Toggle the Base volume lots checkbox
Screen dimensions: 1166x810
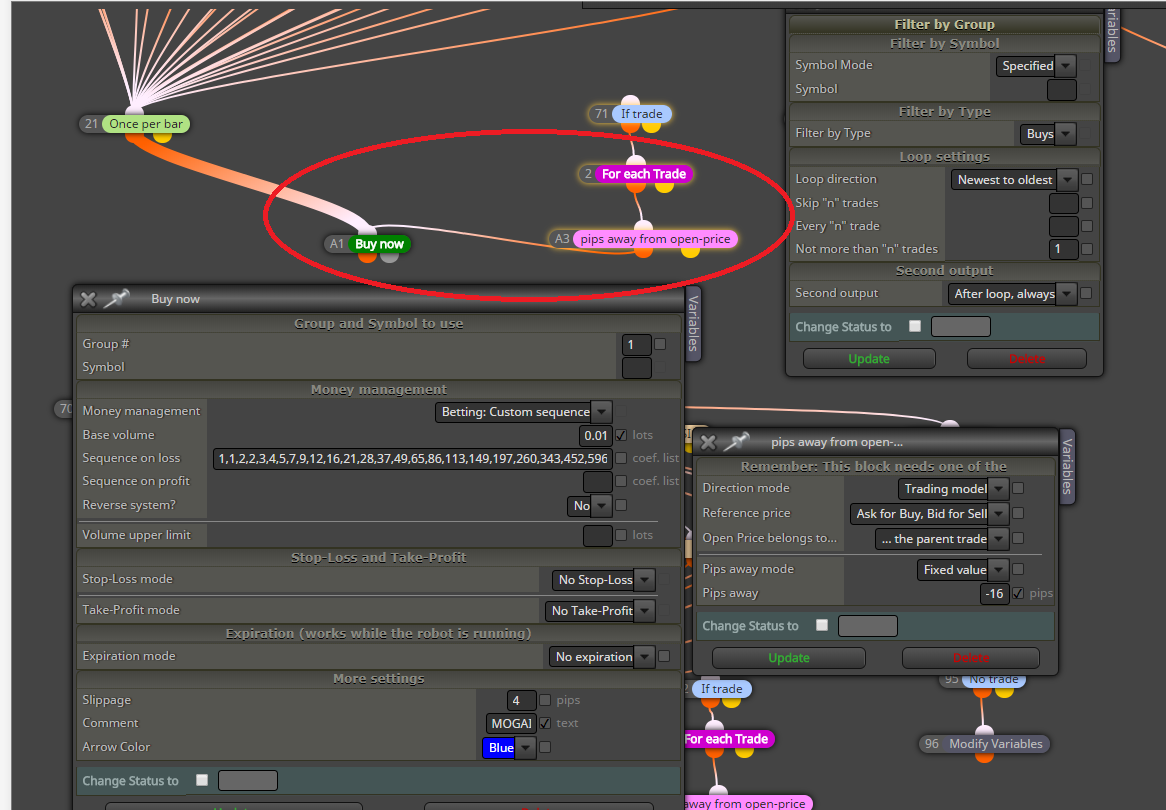coord(621,435)
